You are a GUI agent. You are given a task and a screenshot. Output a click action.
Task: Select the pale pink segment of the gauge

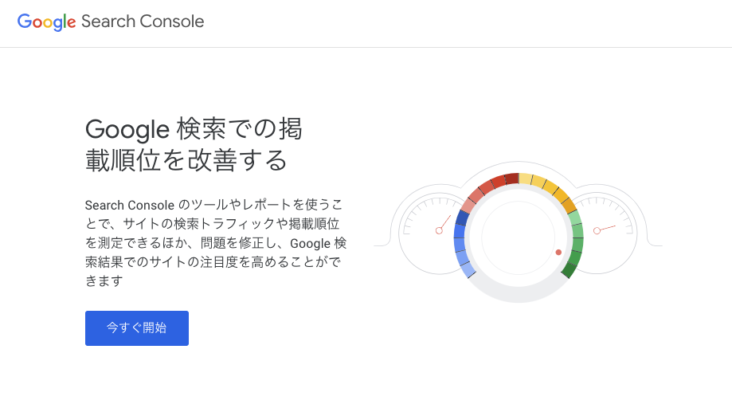click(468, 206)
